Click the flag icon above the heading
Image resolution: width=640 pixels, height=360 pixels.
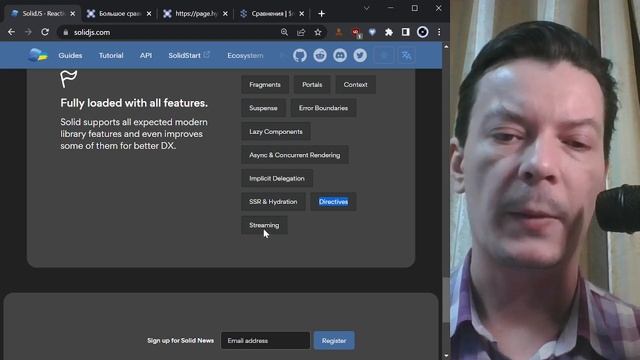pos(69,79)
